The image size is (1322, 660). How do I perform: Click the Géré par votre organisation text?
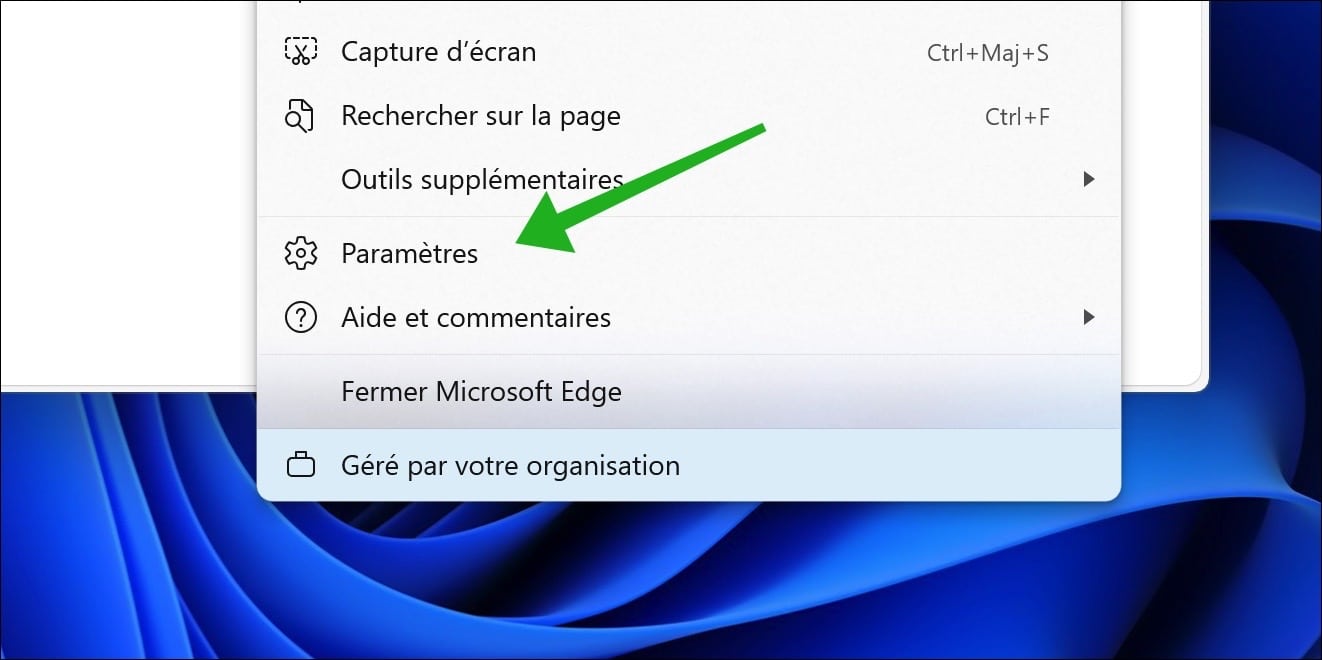click(x=510, y=466)
